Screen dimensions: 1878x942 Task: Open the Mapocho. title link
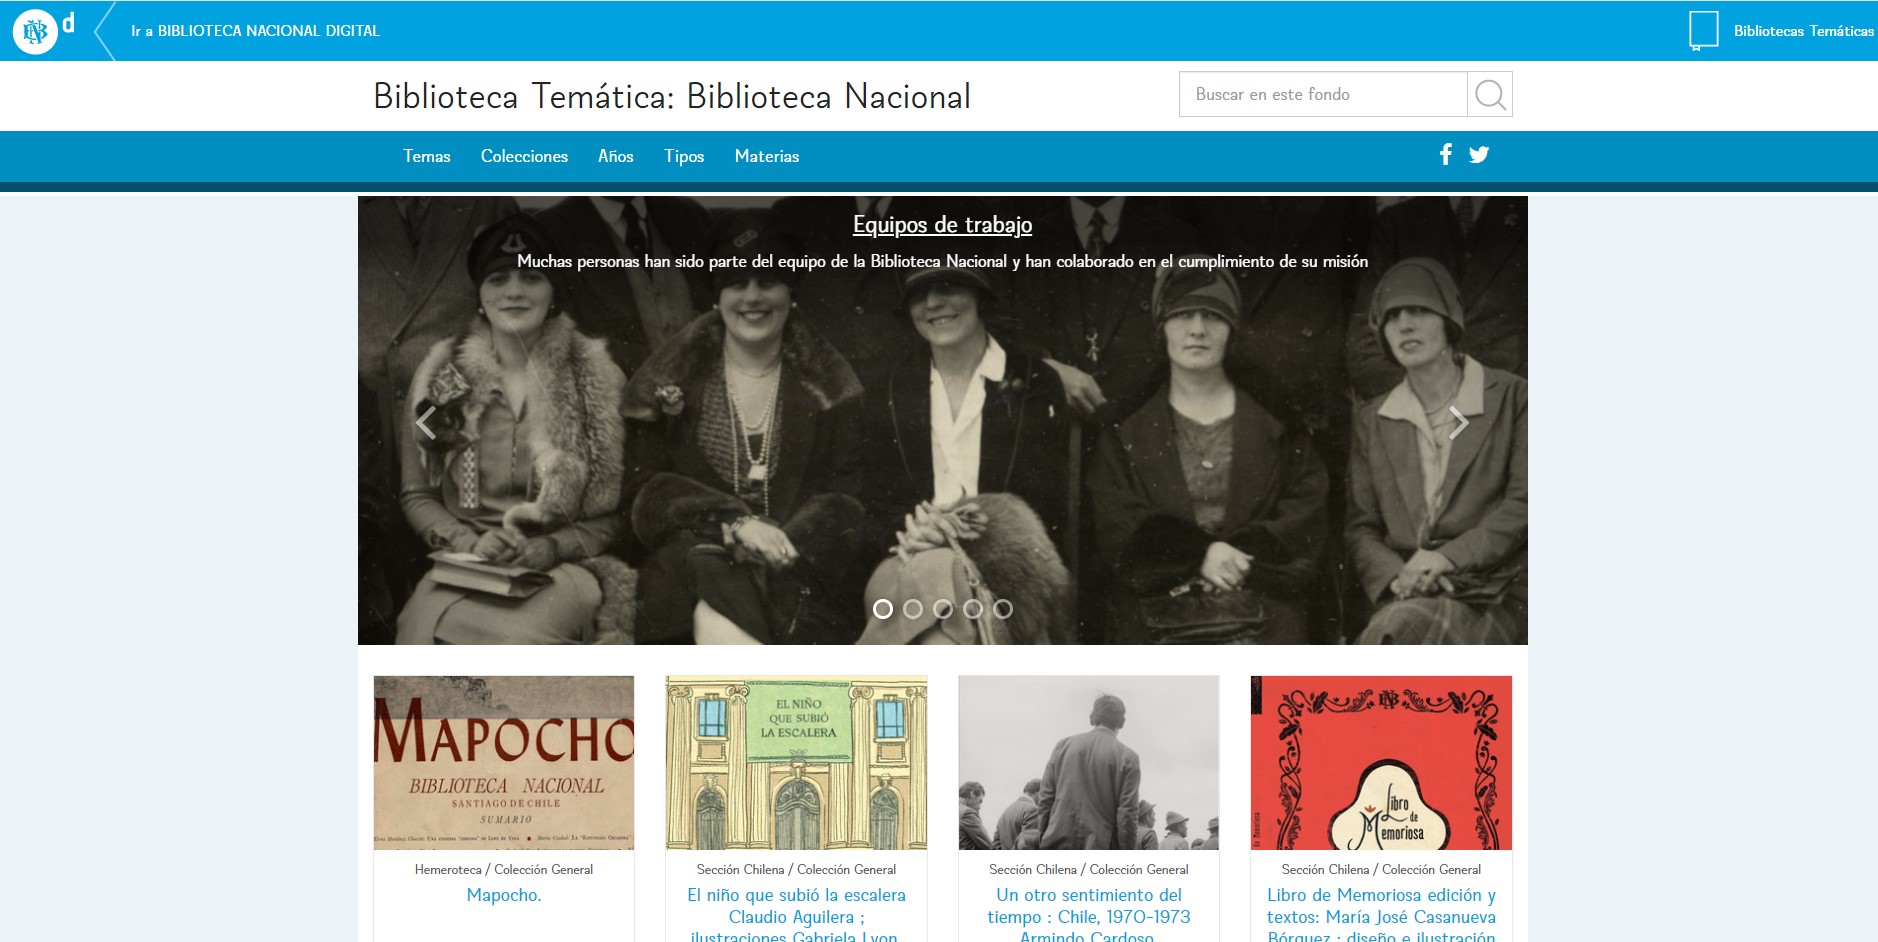[503, 895]
